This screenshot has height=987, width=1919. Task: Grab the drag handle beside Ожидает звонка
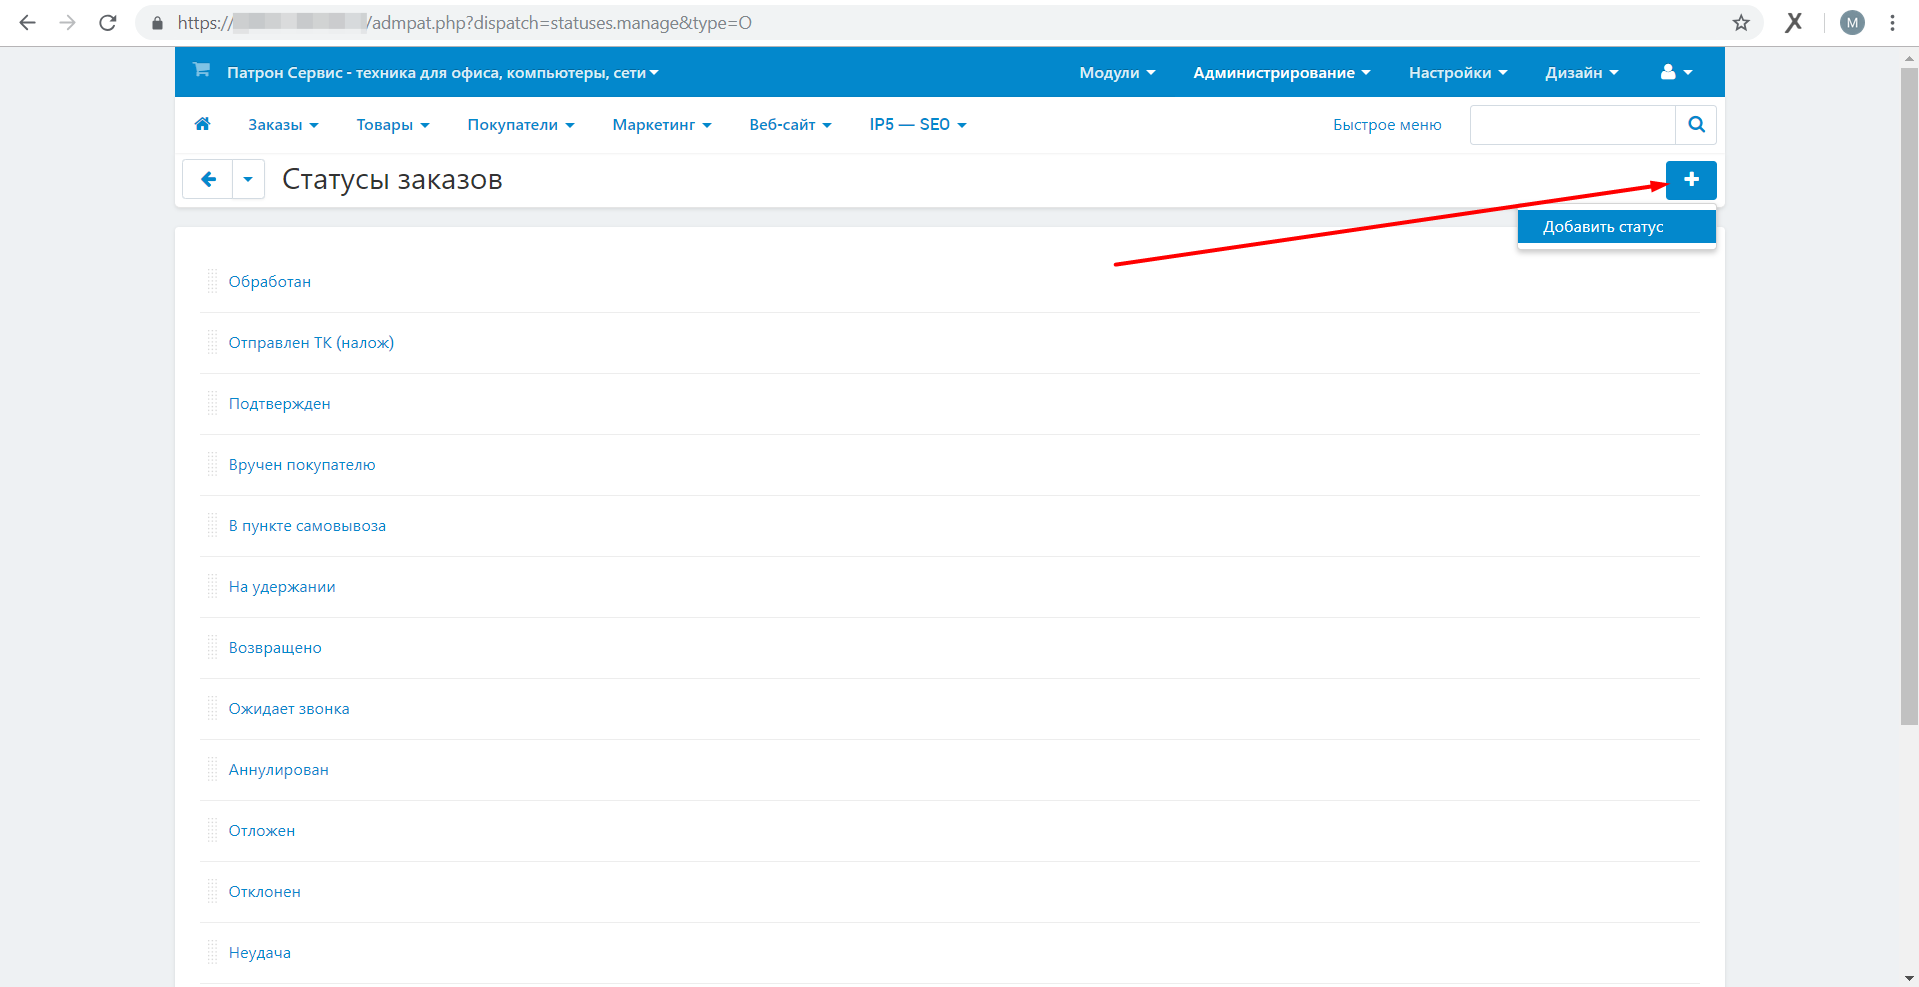pyautogui.click(x=212, y=708)
